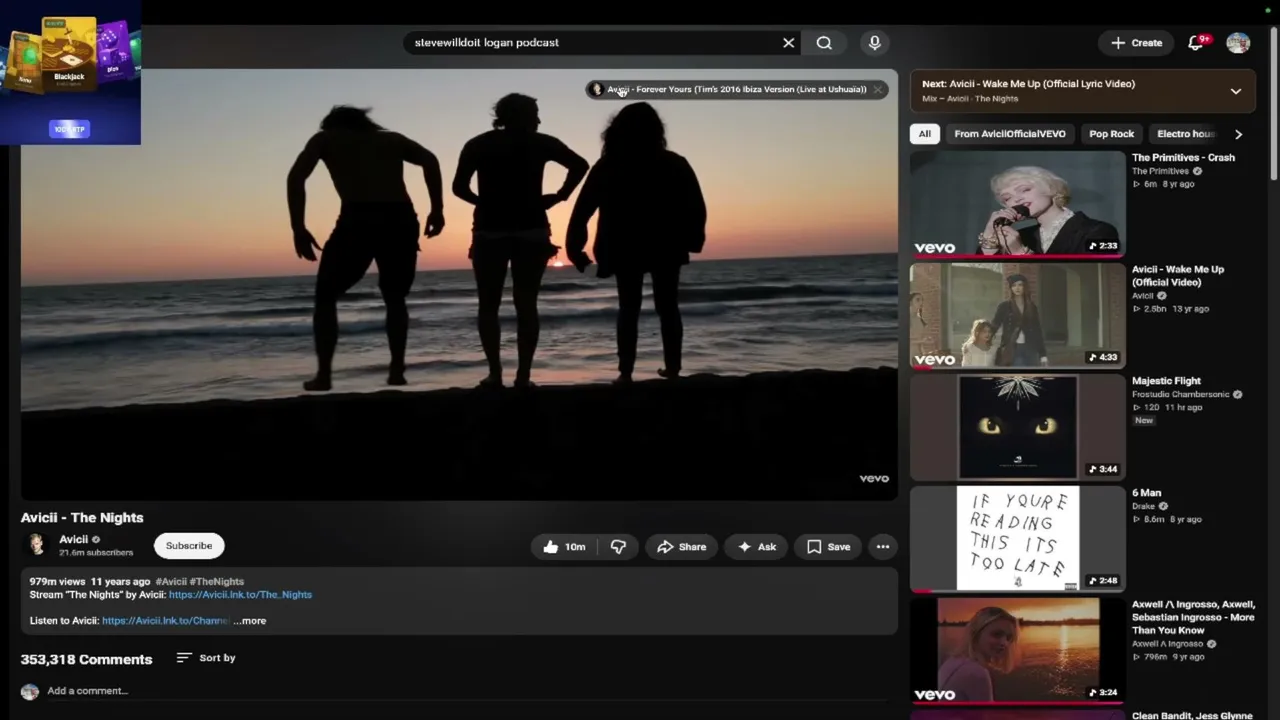Clear the search box text
Viewport: 1280px width, 720px height.
788,43
